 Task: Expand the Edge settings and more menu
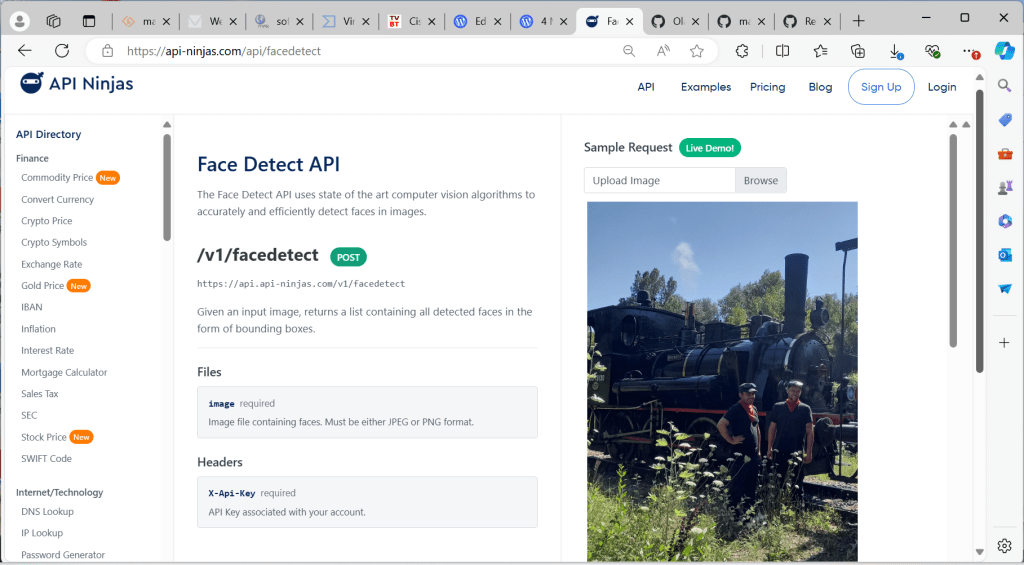[x=968, y=51]
